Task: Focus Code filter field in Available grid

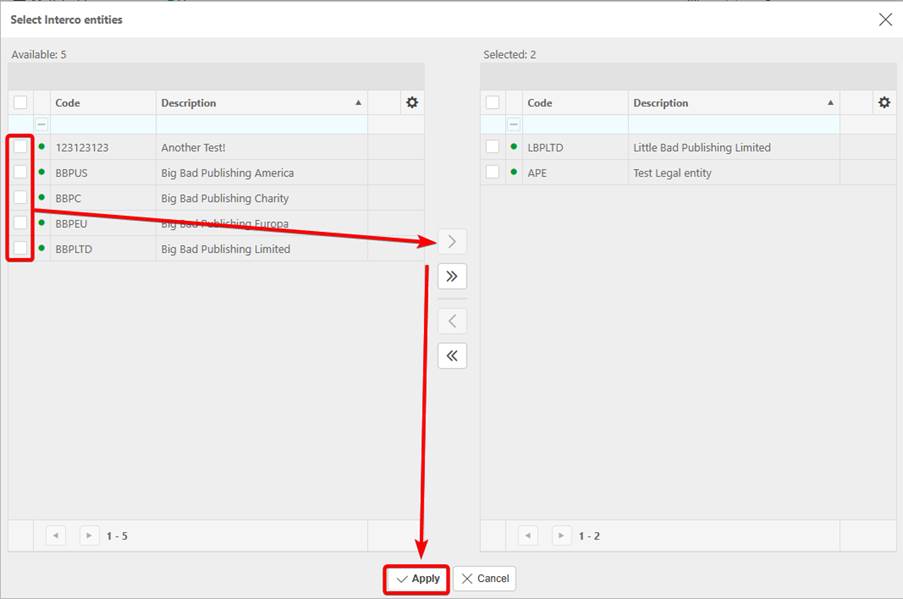Action: [103, 124]
